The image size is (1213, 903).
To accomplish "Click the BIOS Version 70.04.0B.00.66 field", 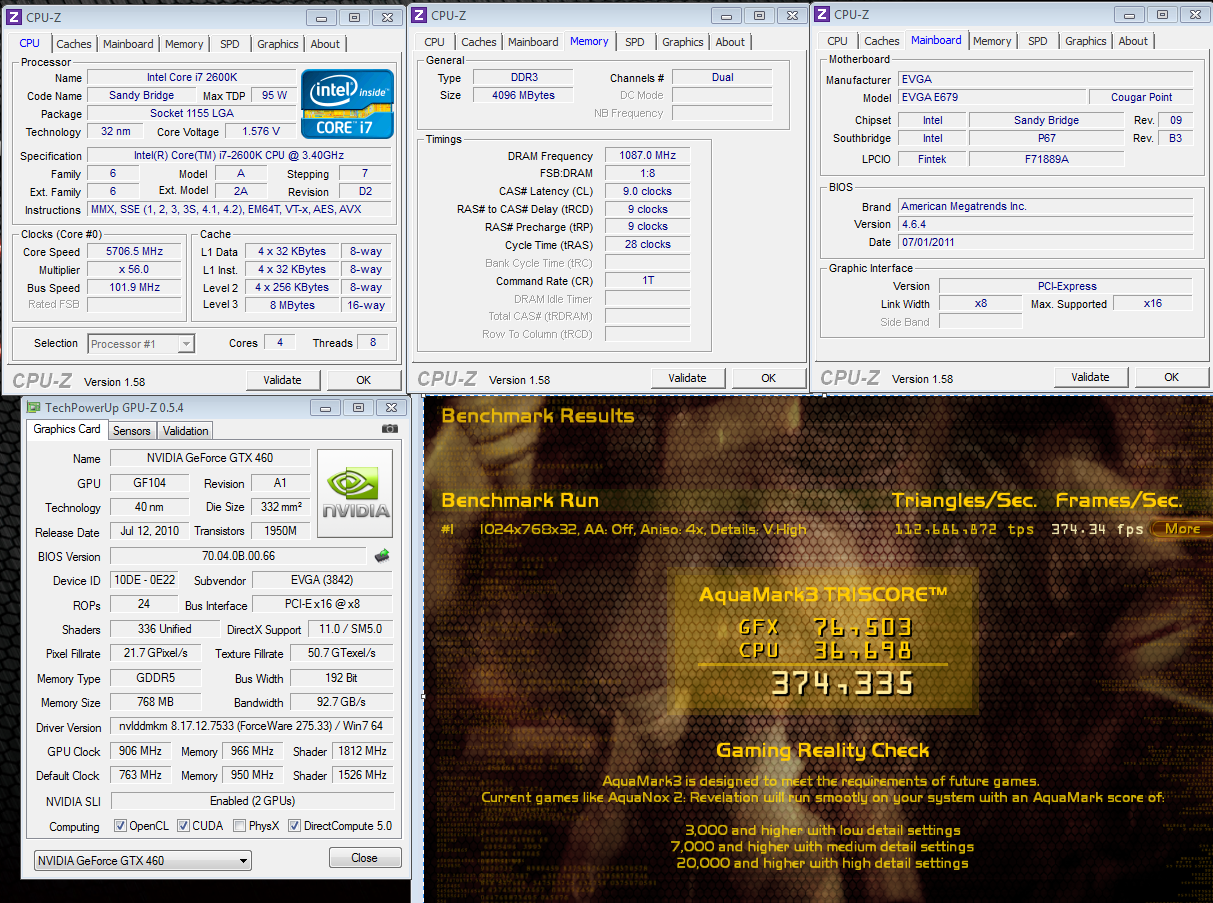I will [239, 556].
